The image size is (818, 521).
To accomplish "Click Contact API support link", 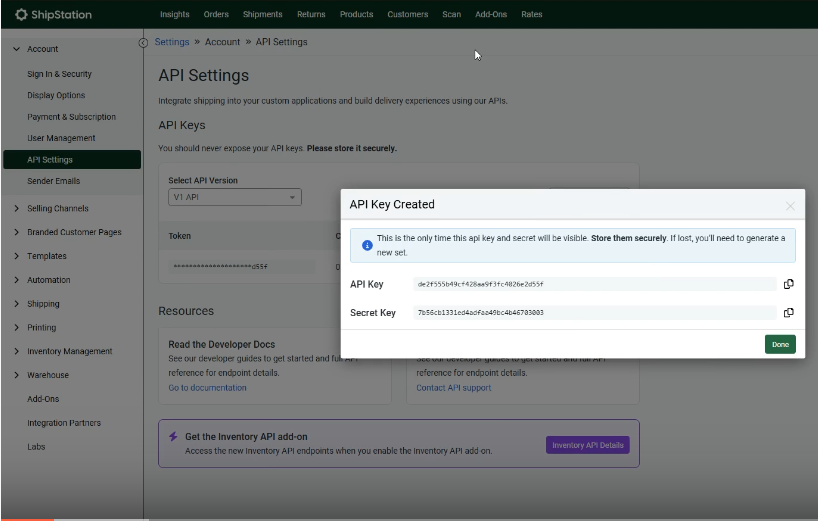I will [453, 388].
